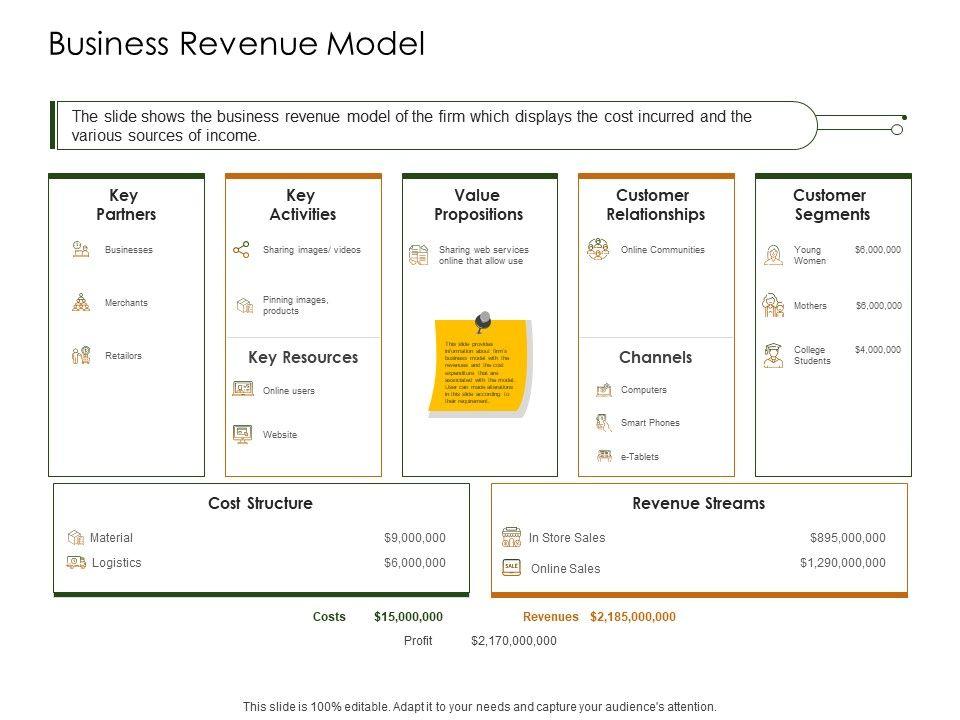Image resolution: width=960 pixels, height=720 pixels.
Task: Click the Retailors icon
Action: pyautogui.click(x=81, y=355)
